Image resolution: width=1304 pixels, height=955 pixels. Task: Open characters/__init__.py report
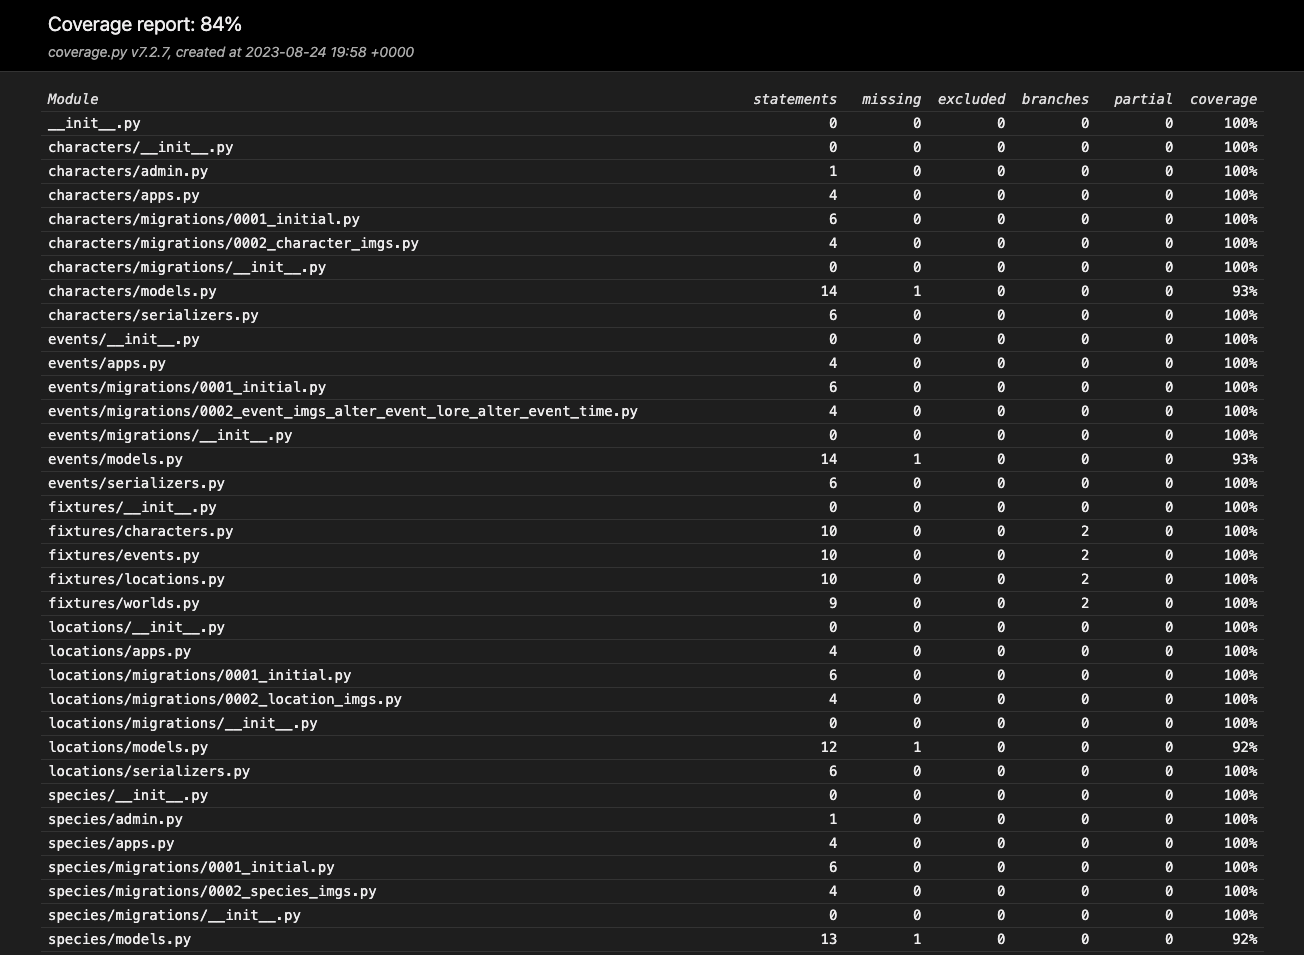pyautogui.click(x=140, y=147)
